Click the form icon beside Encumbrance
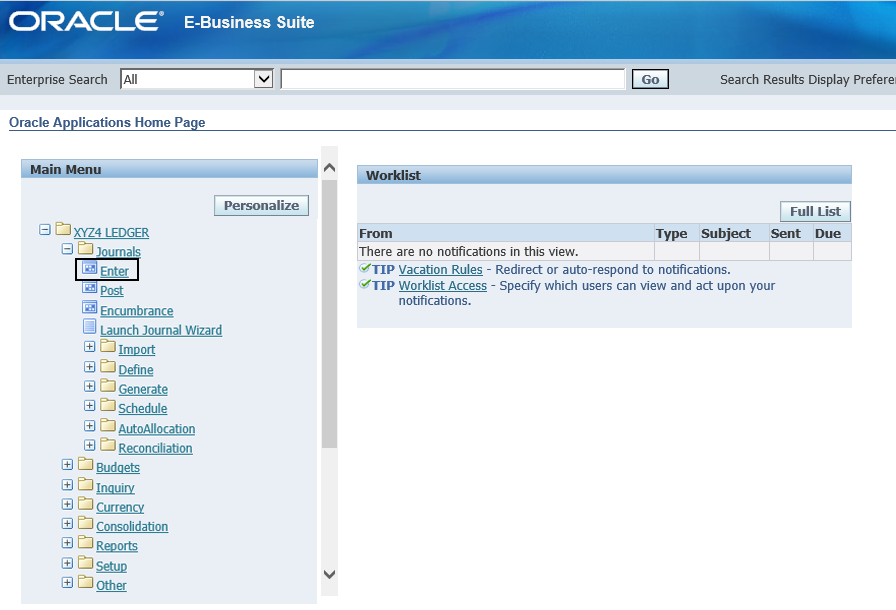The width and height of the screenshot is (896, 610). (x=90, y=307)
